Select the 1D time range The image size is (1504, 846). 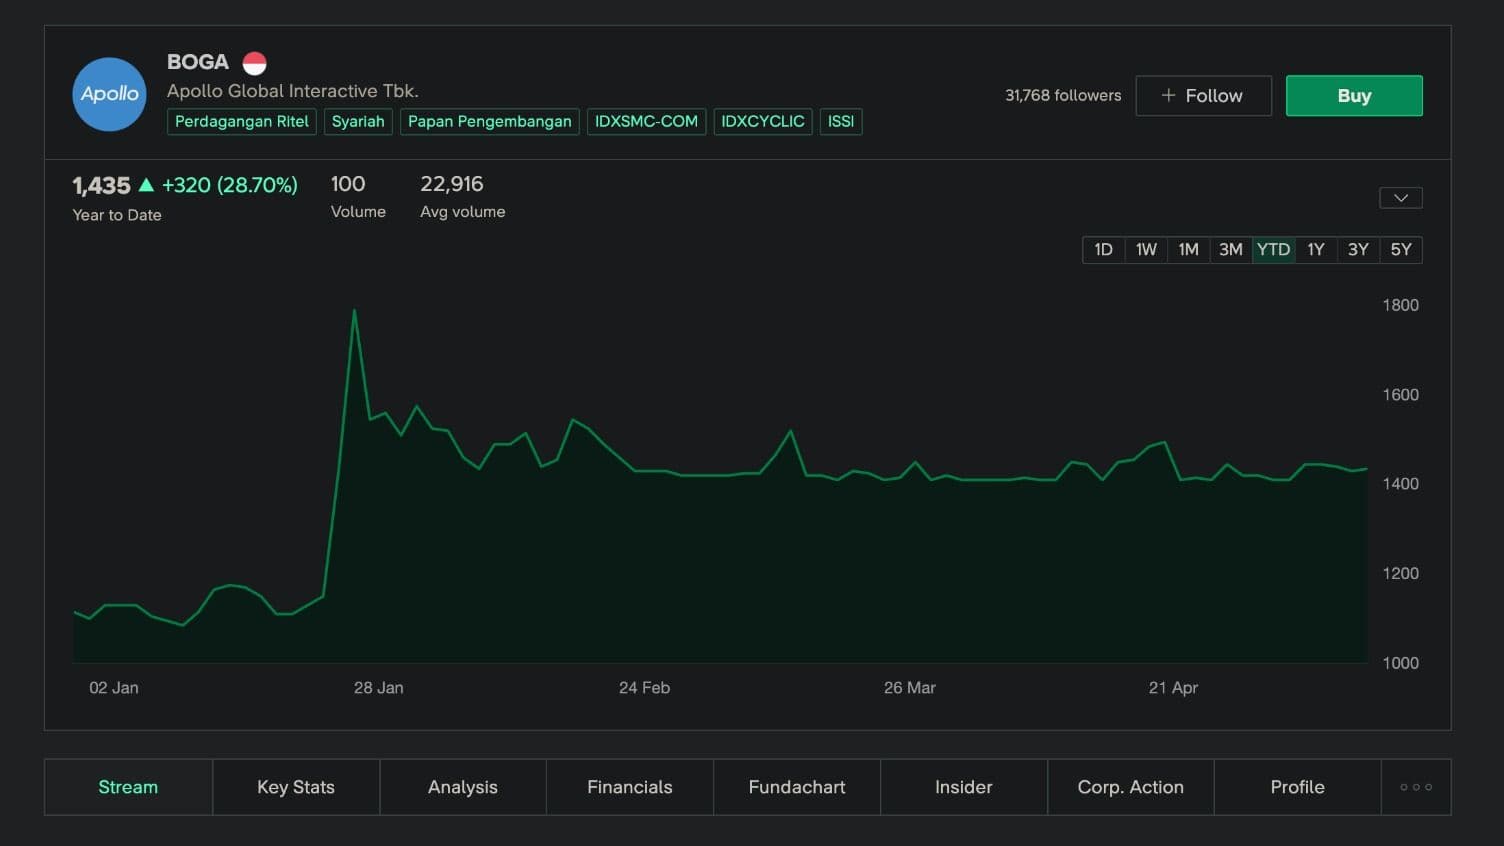[1104, 250]
